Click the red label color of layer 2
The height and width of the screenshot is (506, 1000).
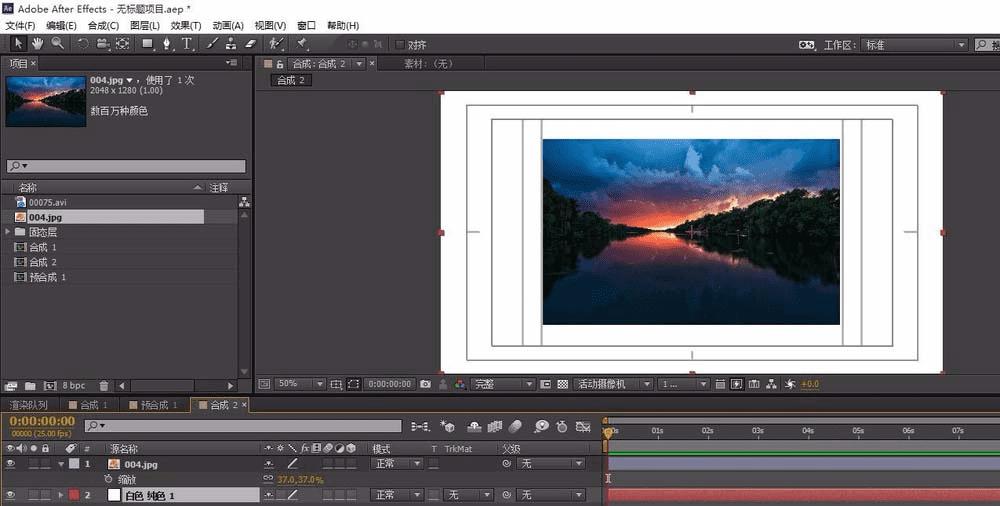(74, 495)
